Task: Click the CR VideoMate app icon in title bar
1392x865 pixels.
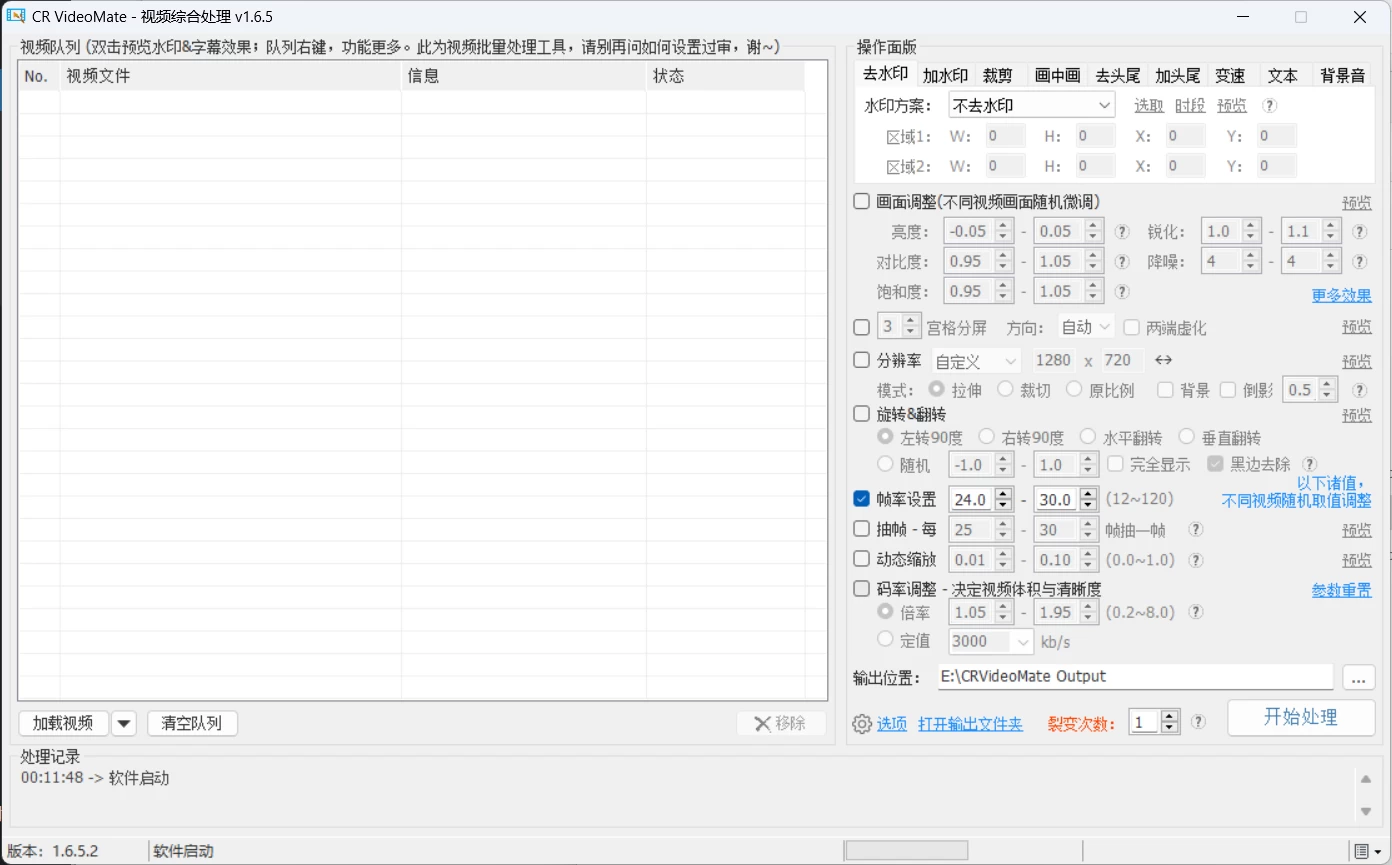Action: tap(16, 16)
